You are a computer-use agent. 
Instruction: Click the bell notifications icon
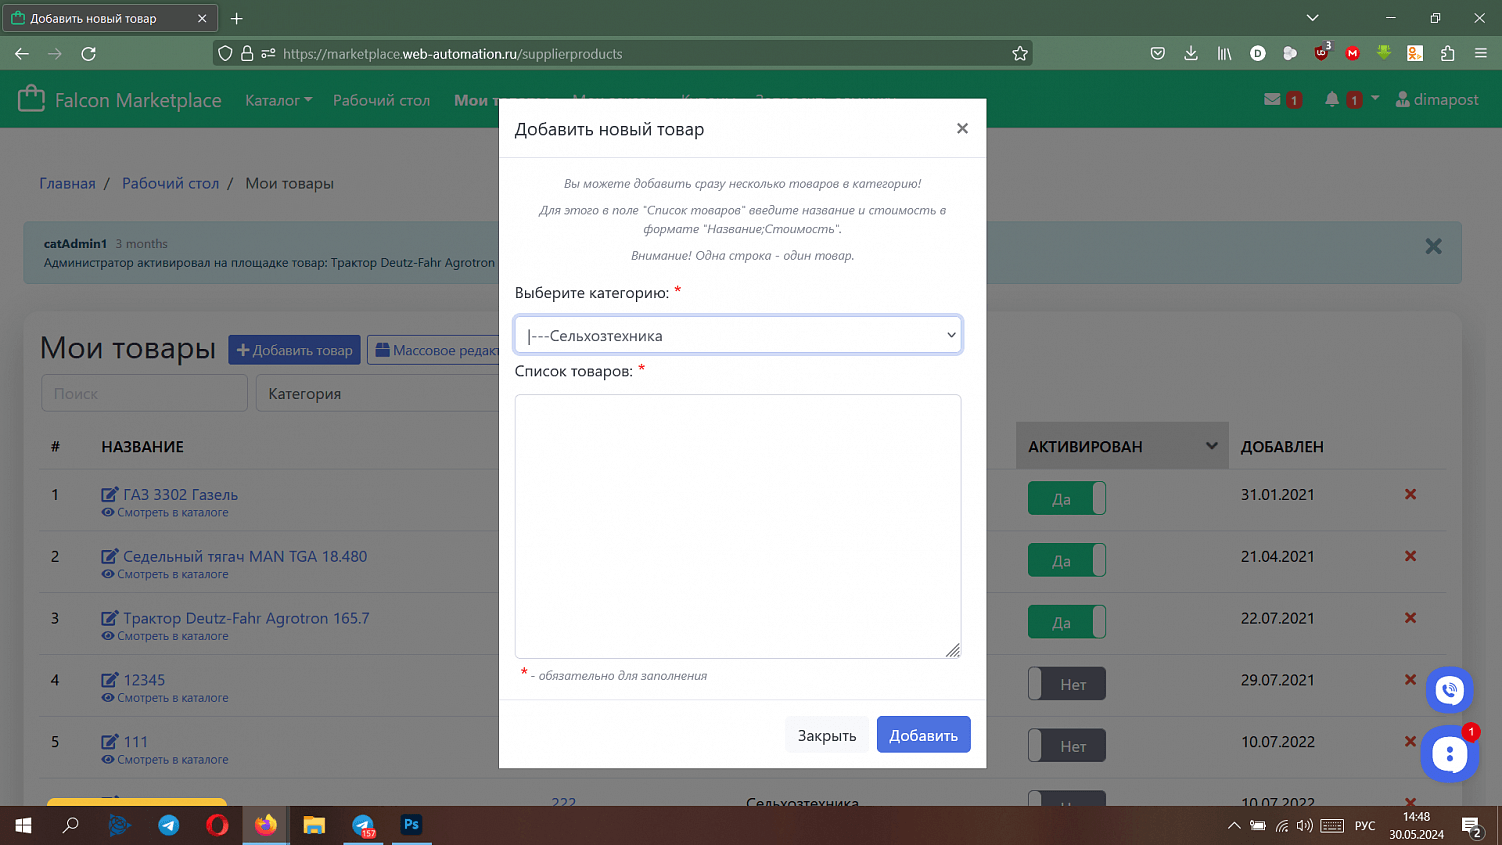[x=1332, y=99]
